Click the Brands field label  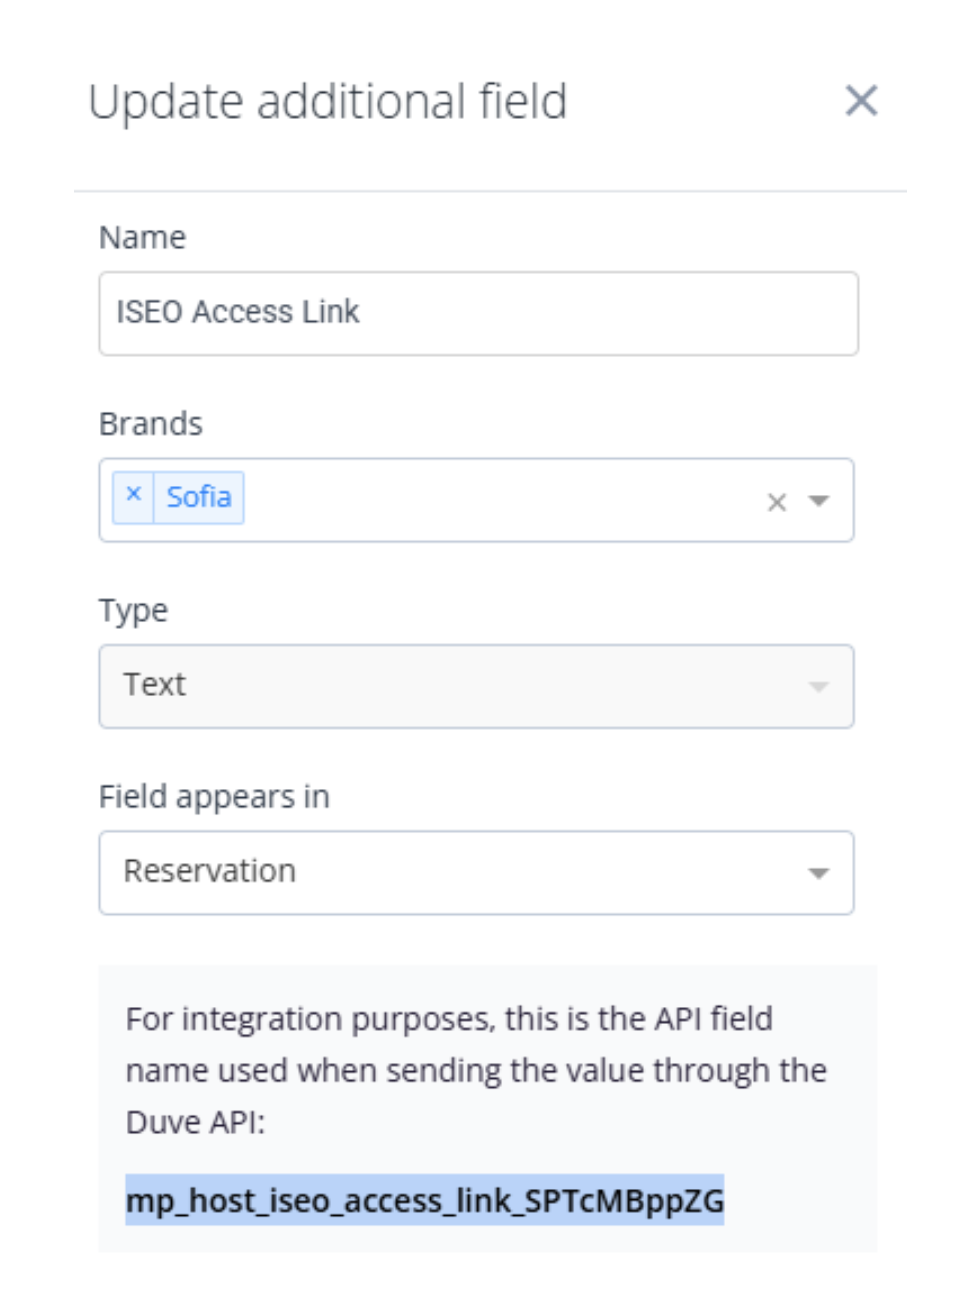[151, 424]
